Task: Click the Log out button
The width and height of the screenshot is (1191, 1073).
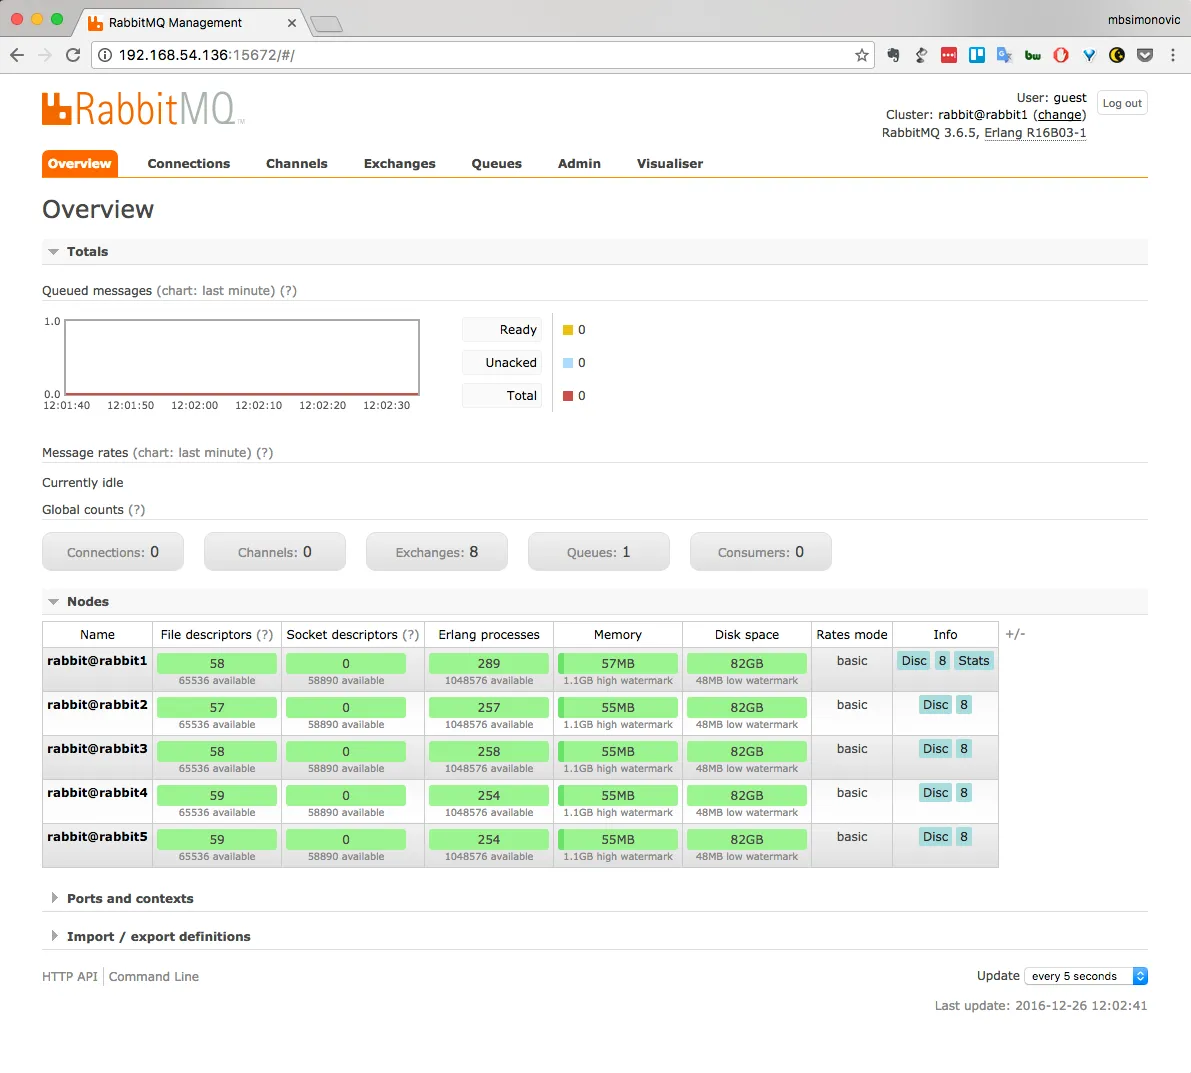Action: click(1122, 103)
